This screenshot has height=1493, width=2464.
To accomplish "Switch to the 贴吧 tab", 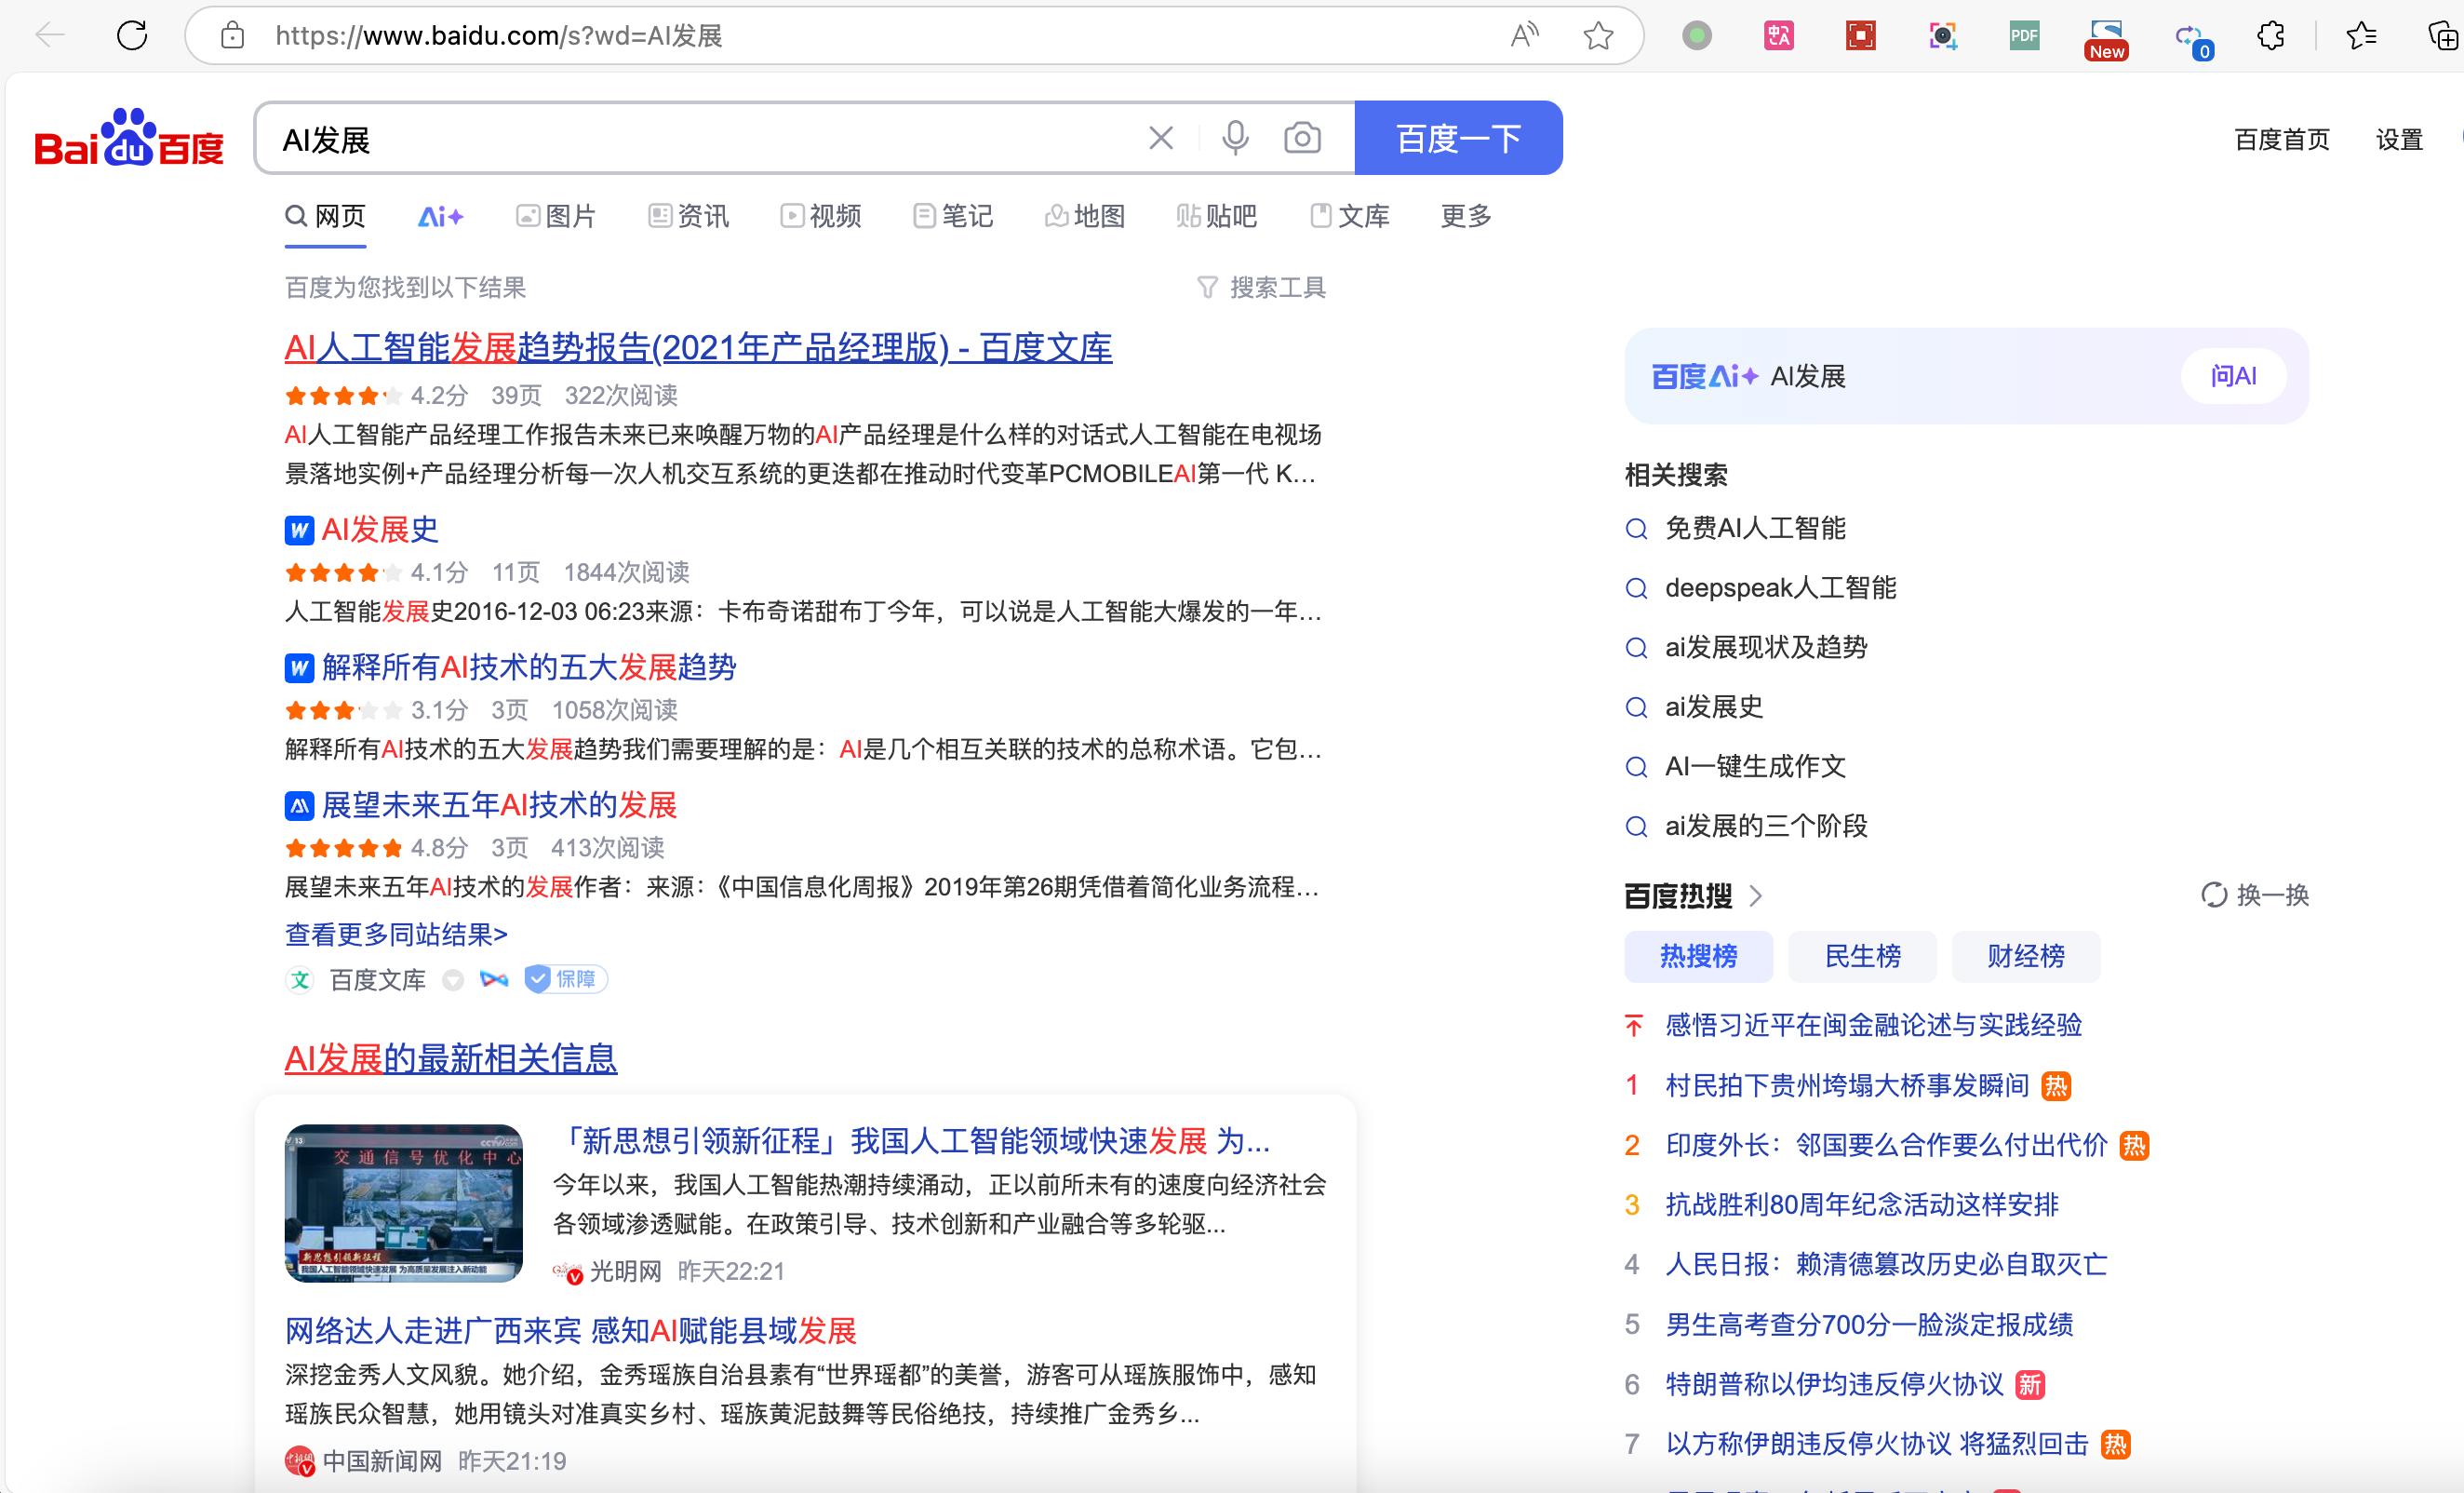I will pos(1217,216).
